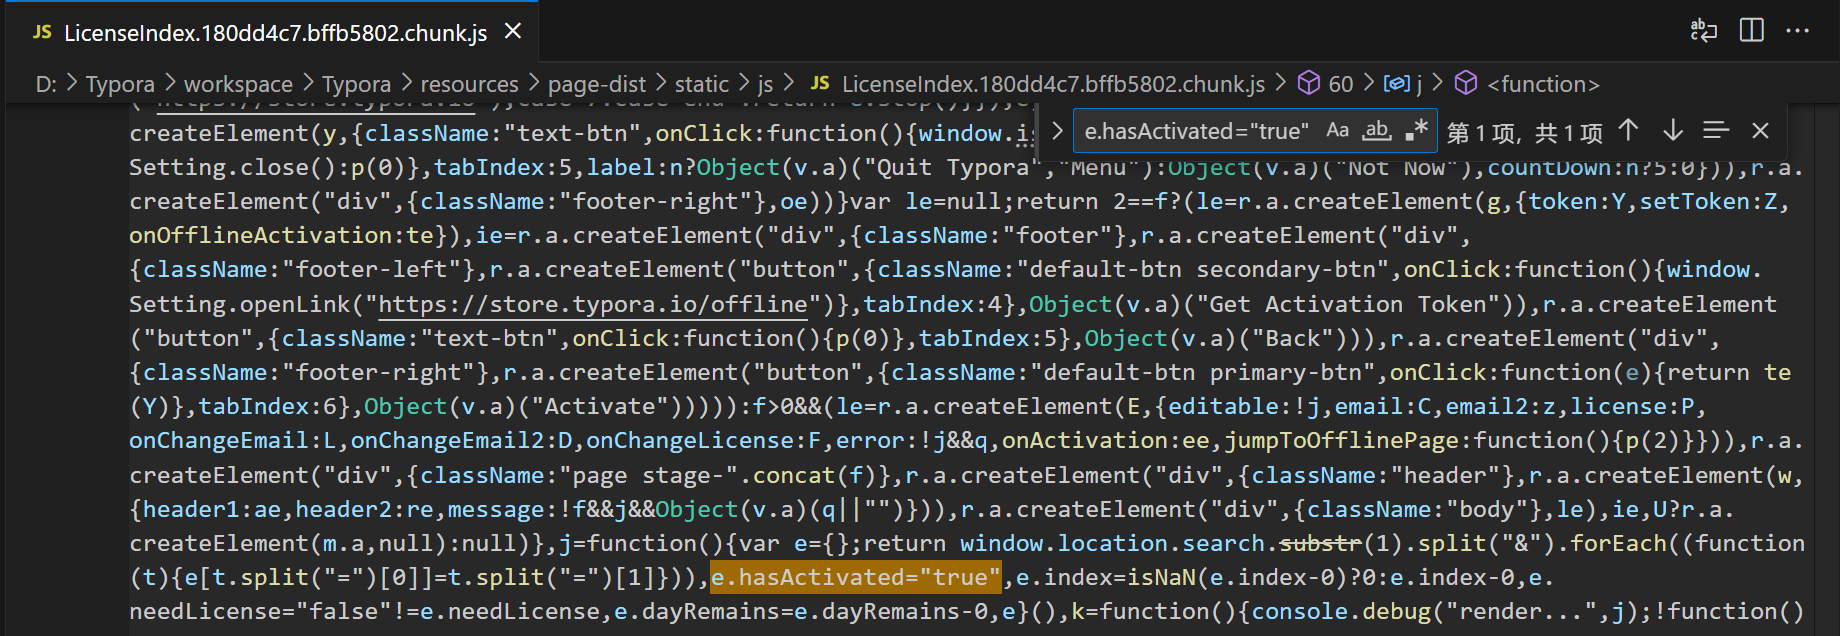Click the onActivation property

point(1084,440)
